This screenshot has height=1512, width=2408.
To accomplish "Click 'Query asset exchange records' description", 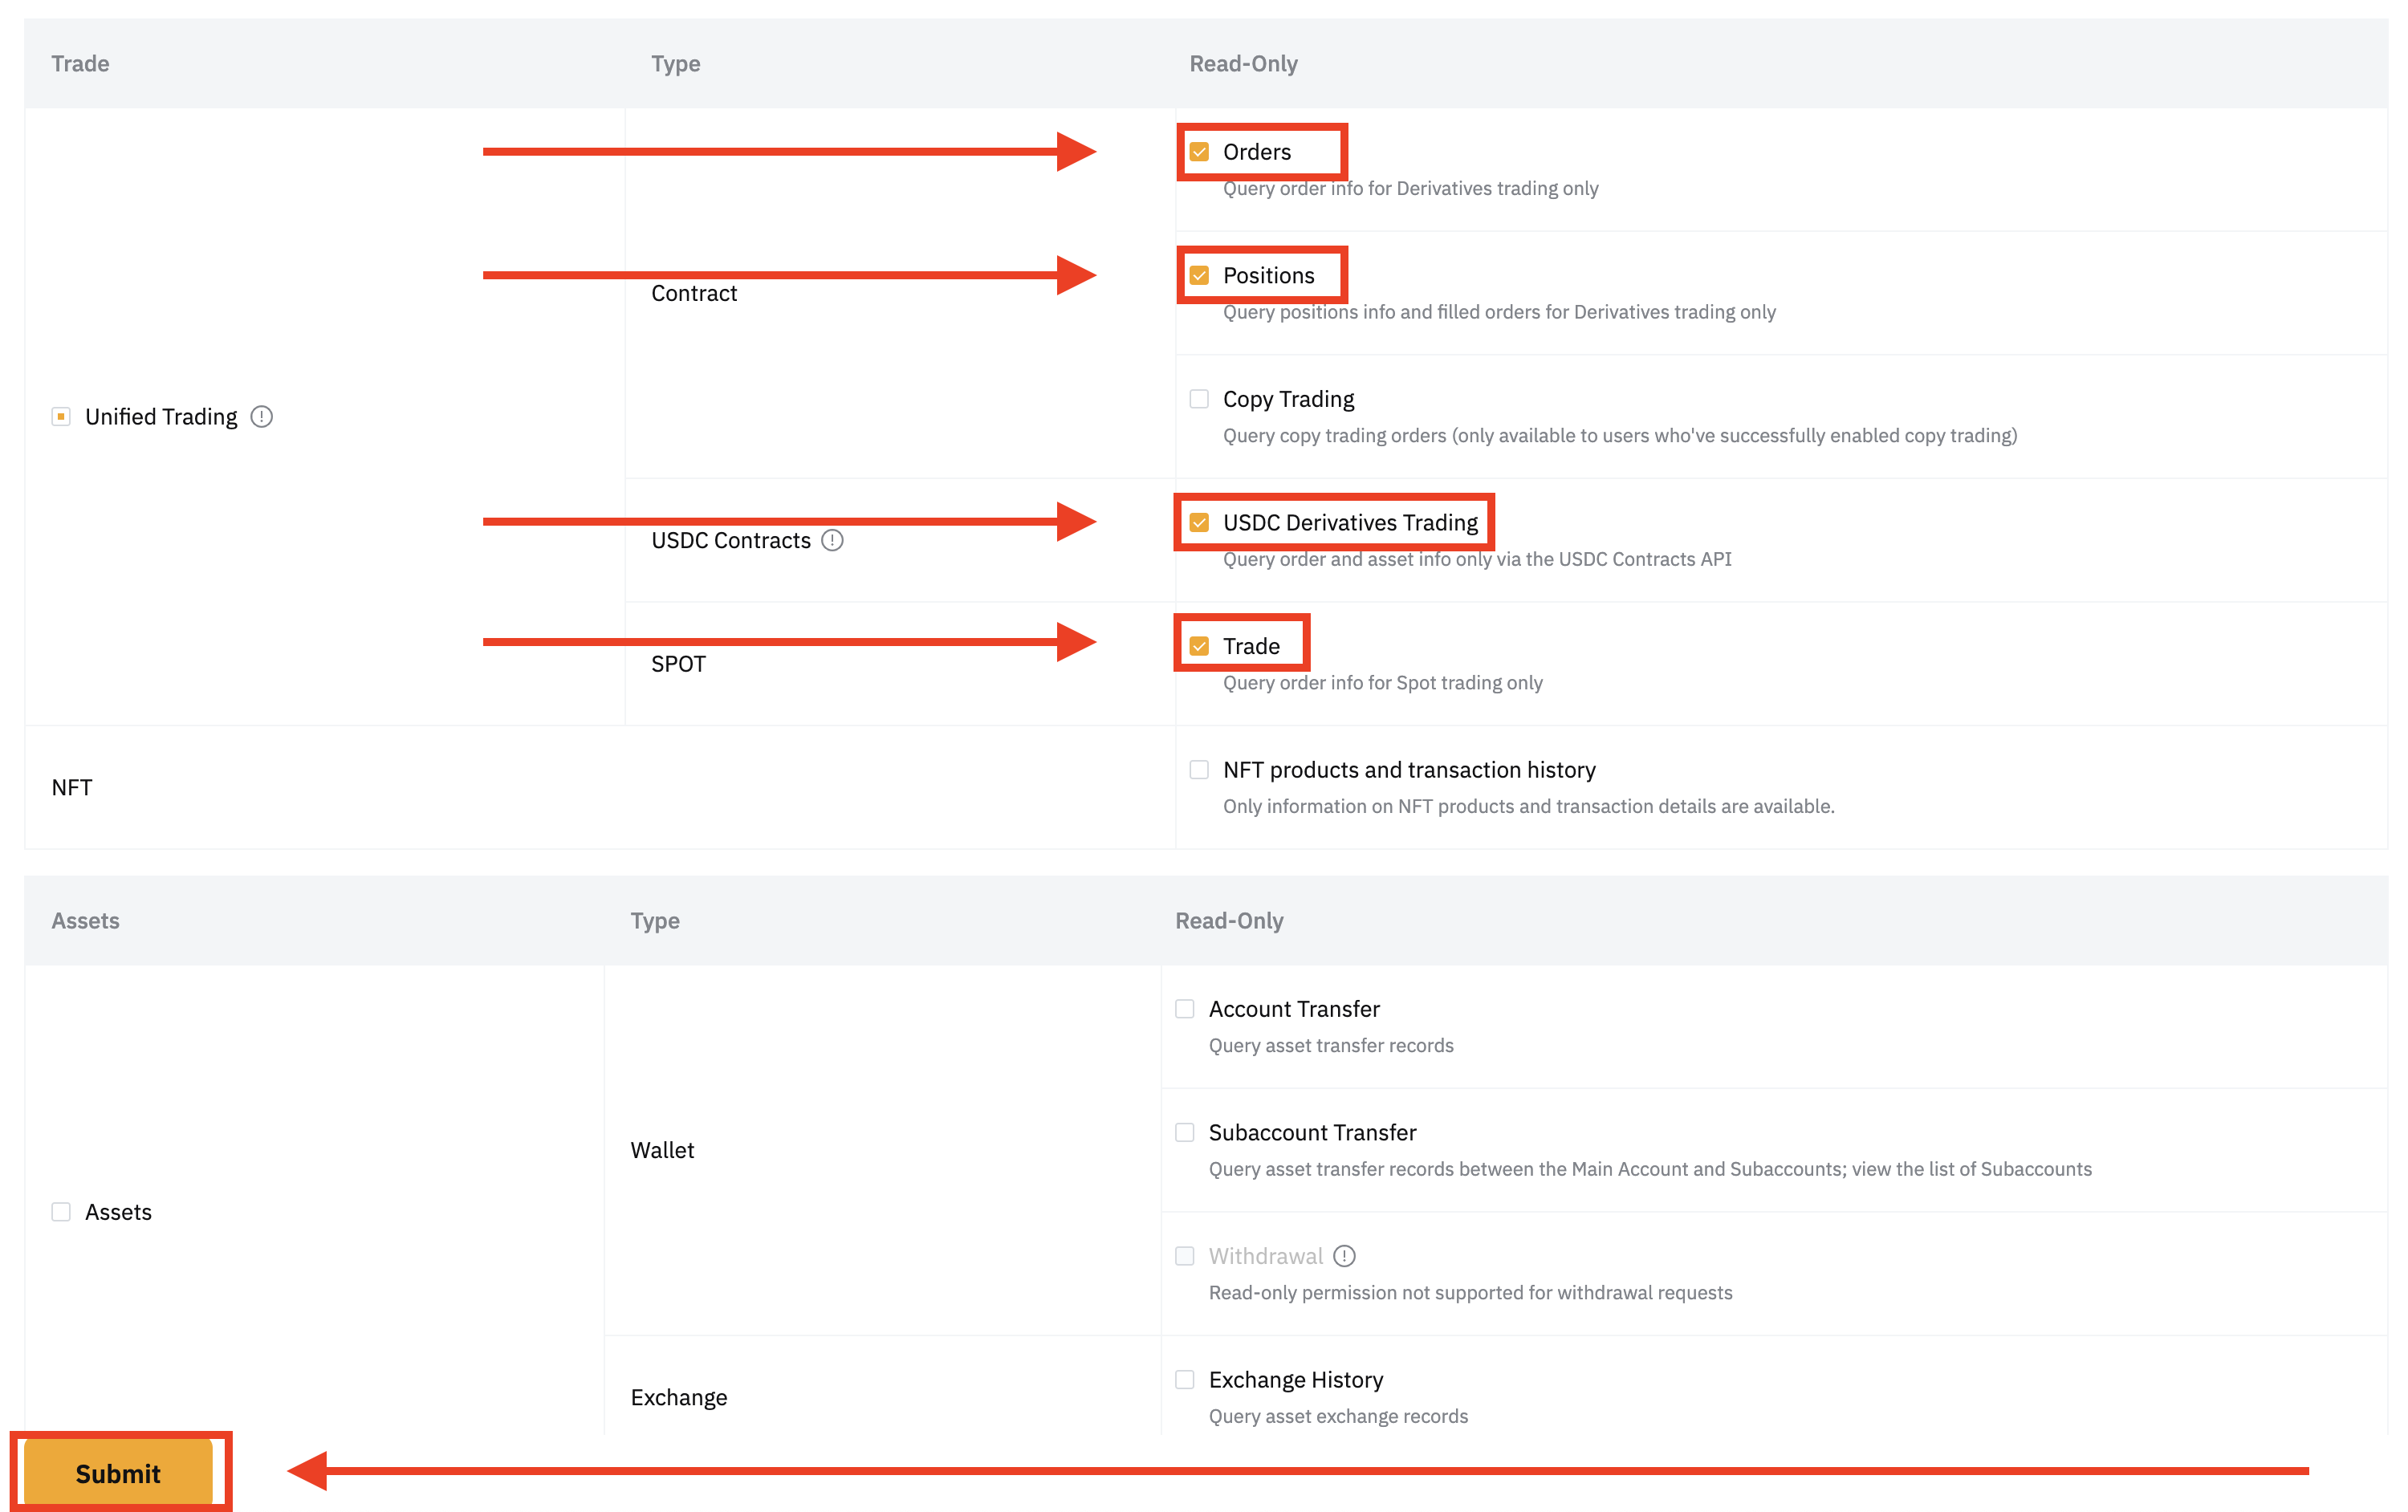I will 1338,1416.
